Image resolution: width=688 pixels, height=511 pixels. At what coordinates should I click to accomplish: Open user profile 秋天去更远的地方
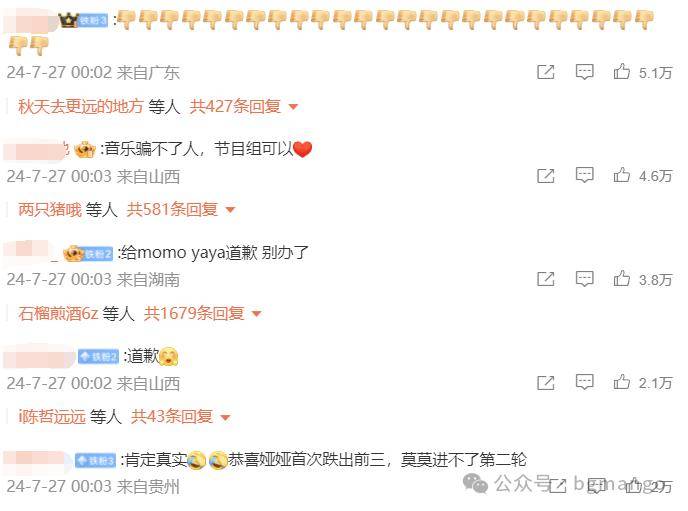point(81,106)
